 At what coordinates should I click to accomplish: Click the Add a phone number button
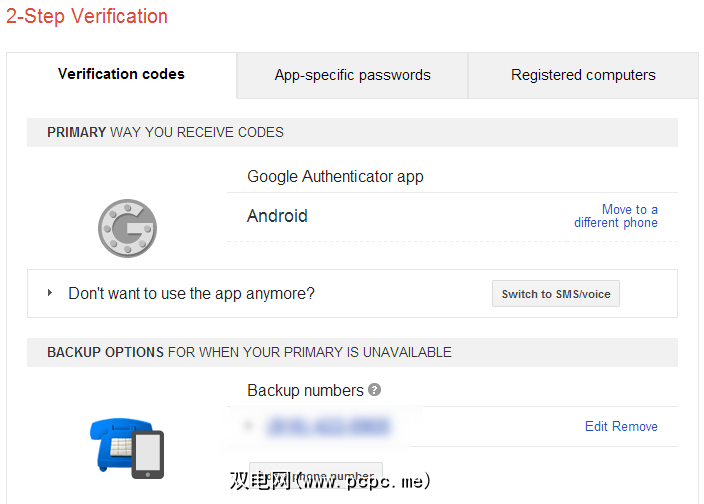316,472
